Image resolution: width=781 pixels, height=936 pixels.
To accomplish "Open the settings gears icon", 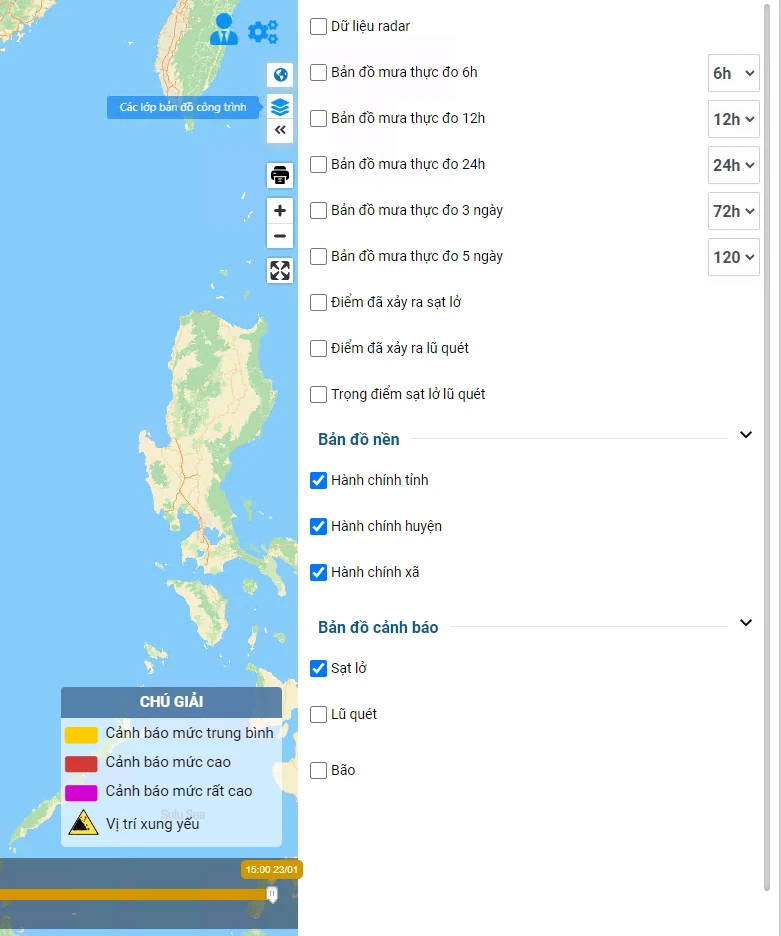I will click(x=263, y=32).
